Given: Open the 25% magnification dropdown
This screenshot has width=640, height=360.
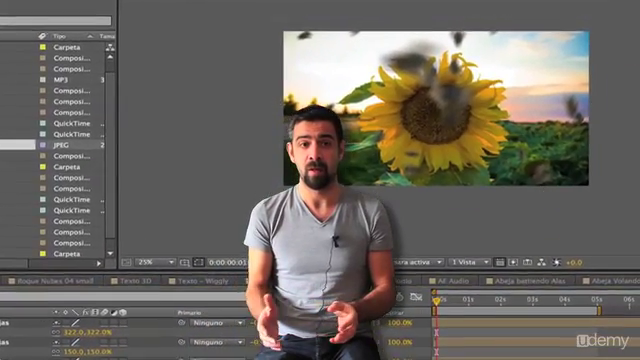Looking at the screenshot, I should click(x=155, y=262).
